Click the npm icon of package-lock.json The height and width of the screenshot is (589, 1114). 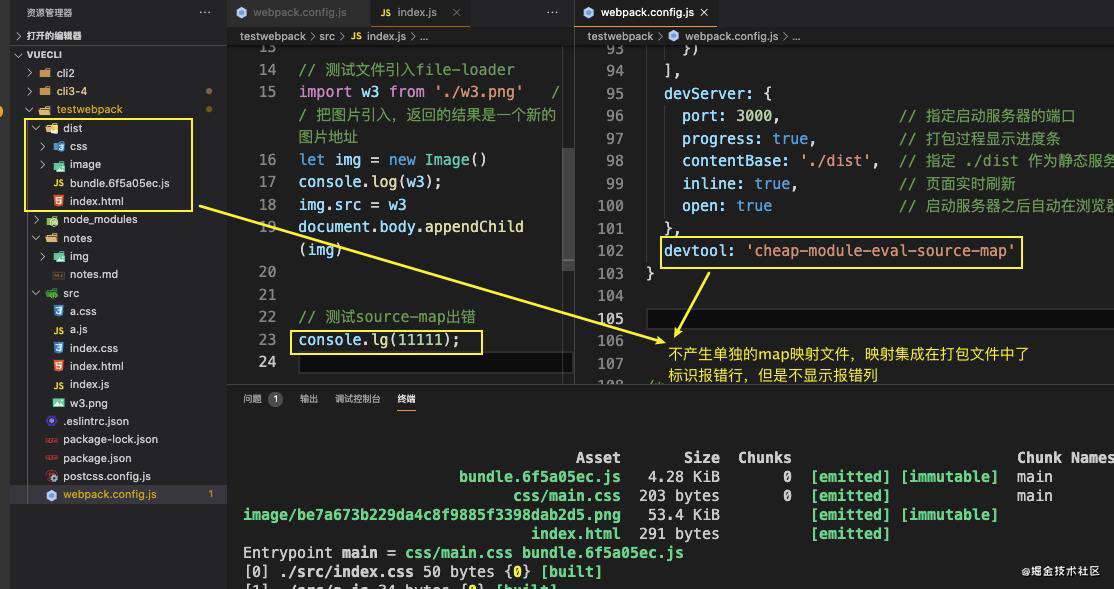(x=51, y=440)
